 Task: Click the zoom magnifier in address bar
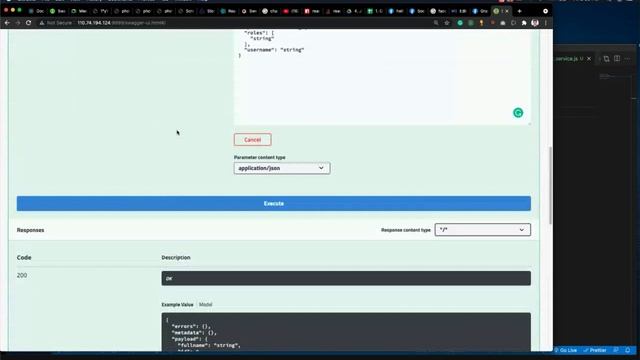click(436, 23)
